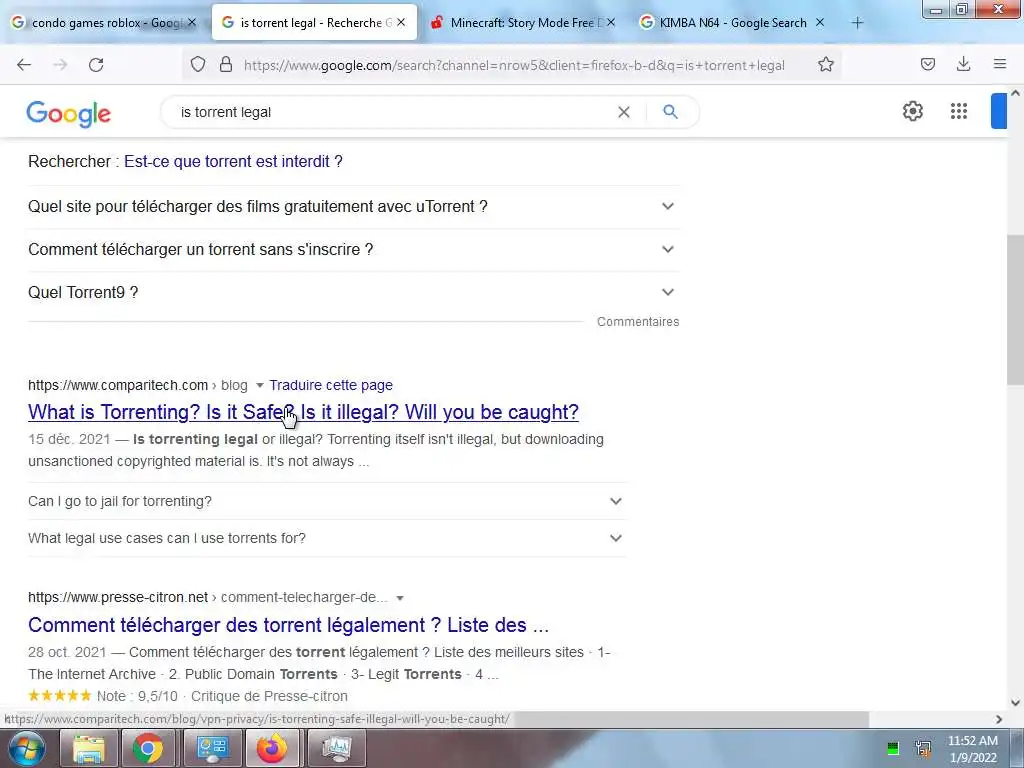This screenshot has width=1024, height=768.
Task: Launch Chrome from the taskbar
Action: coord(148,748)
